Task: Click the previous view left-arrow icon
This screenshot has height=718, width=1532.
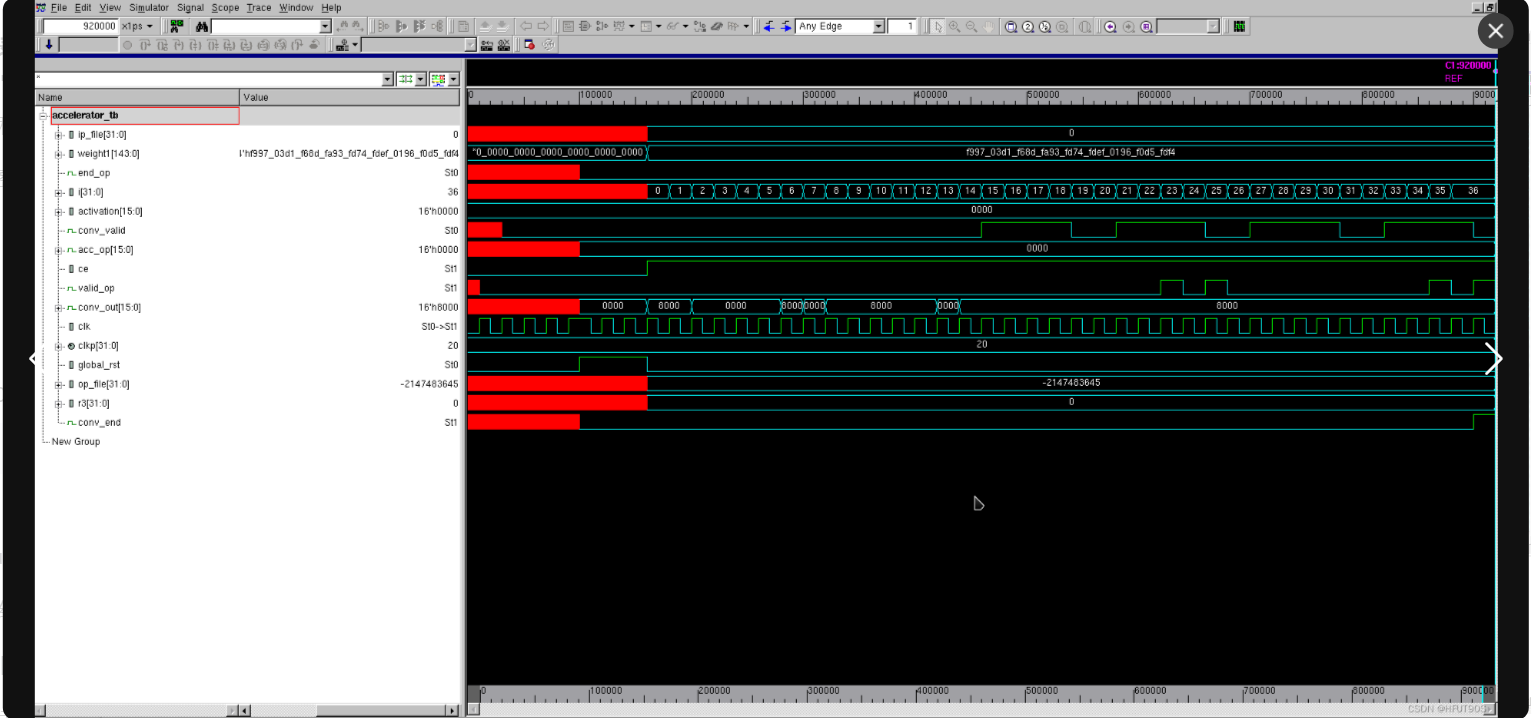Action: click(x=1110, y=26)
